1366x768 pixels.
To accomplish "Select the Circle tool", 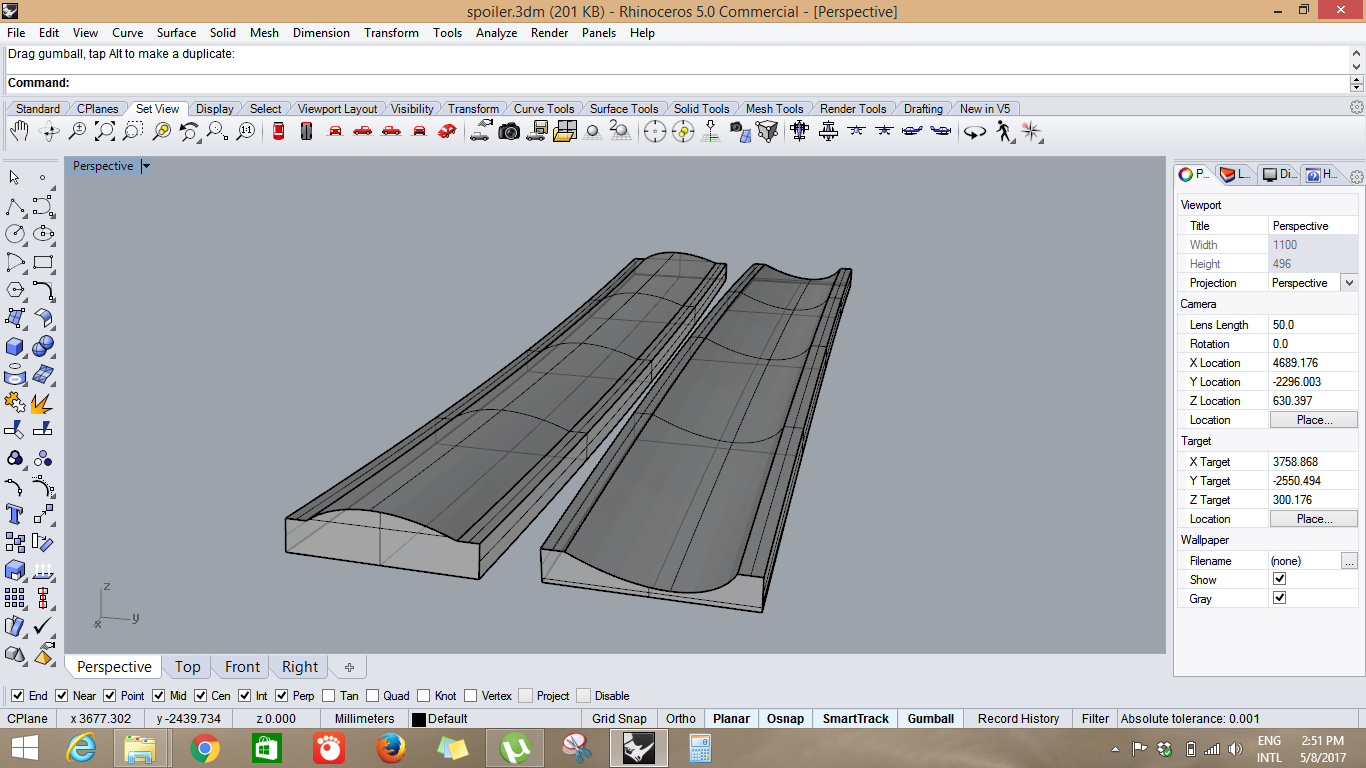I will click(x=15, y=234).
